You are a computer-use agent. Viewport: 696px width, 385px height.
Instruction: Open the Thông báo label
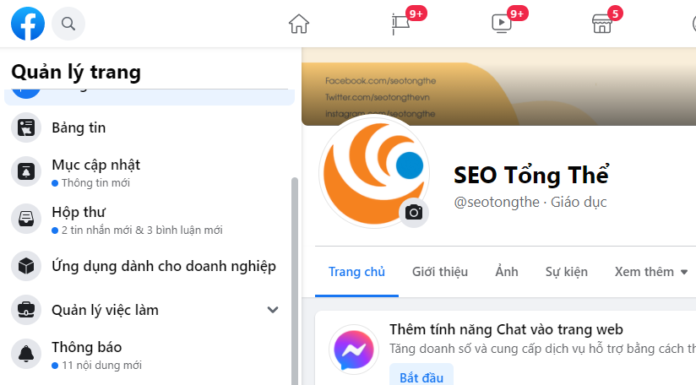pos(87,347)
